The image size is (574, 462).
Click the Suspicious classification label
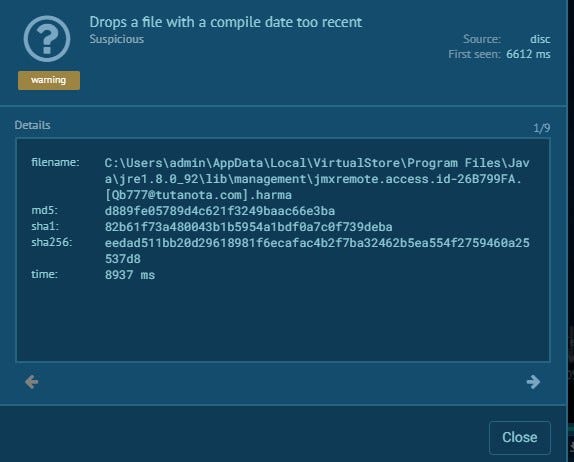click(x=116, y=39)
